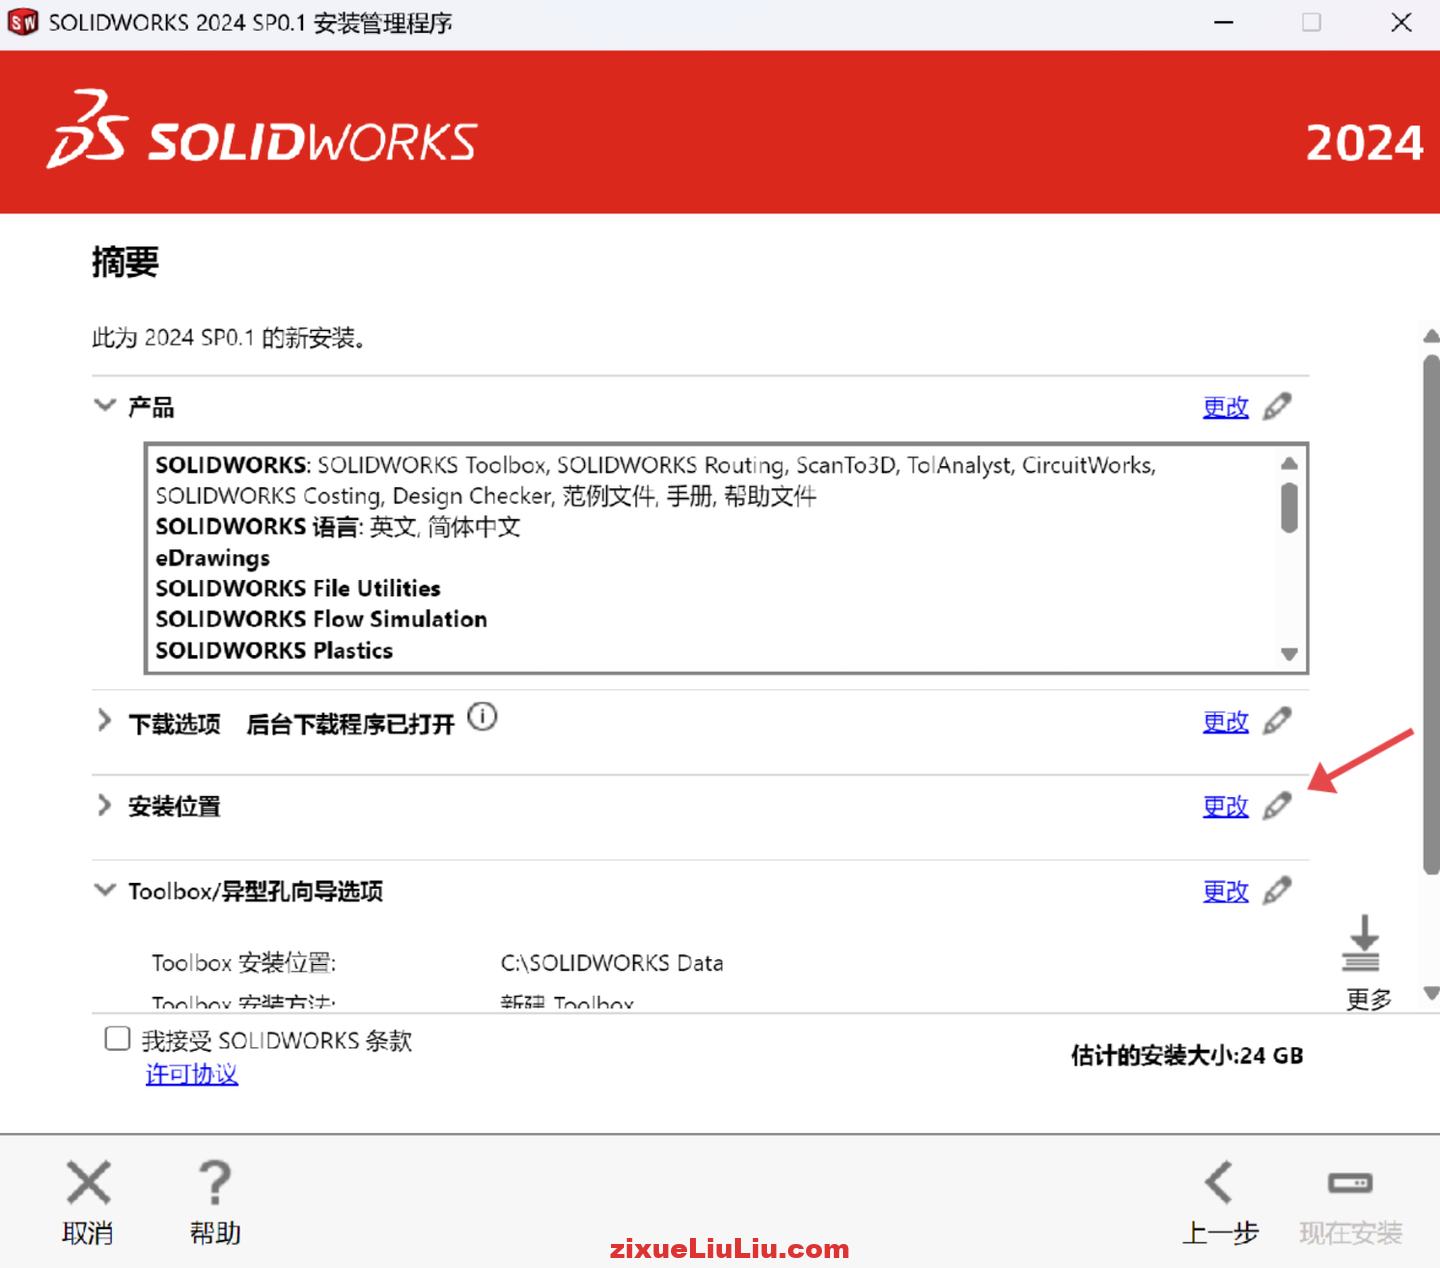
Task: Click the info icon beside 后台下载程序已打开
Action: click(x=483, y=716)
